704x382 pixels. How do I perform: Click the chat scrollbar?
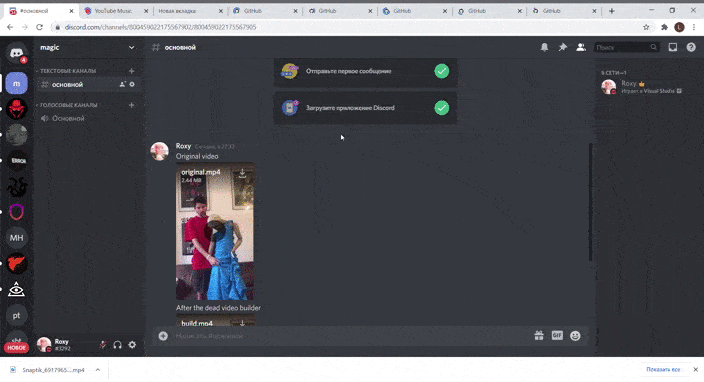[x=590, y=202]
